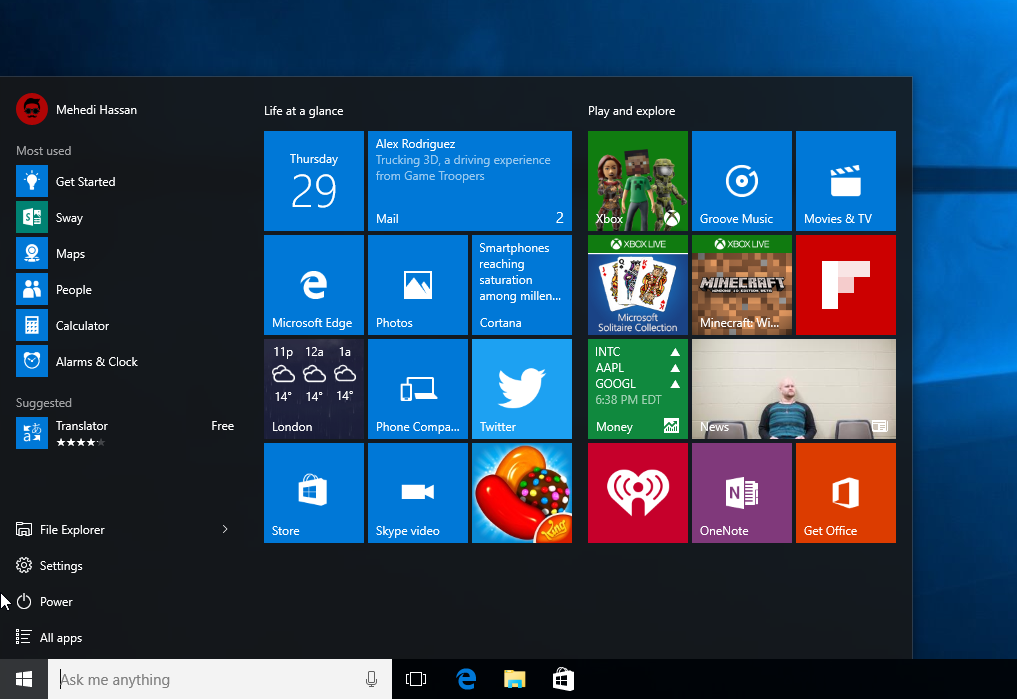1017x699 pixels.
Task: Launch Edge from the taskbar
Action: 466,679
